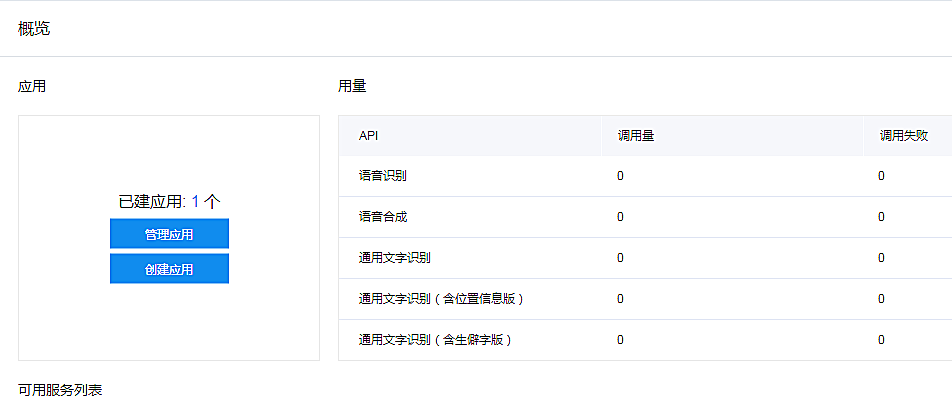This screenshot has height=399, width=952.
Task: Select 通用文字识别（含生僻字版）row label
Action: [x=435, y=339]
